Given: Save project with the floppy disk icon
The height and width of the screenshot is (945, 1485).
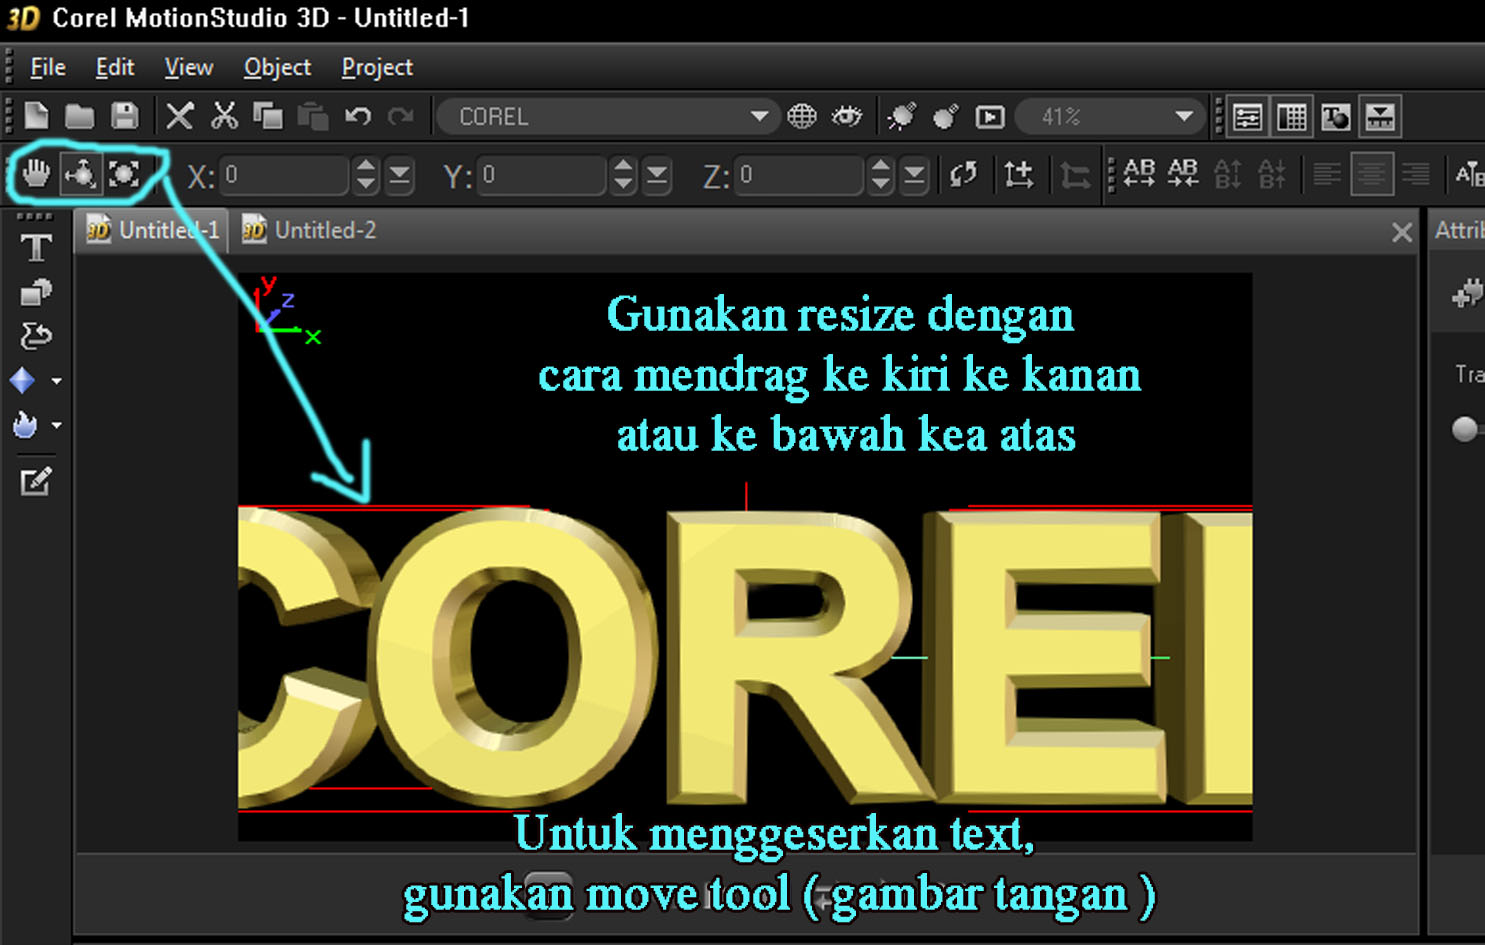Looking at the screenshot, I should (x=124, y=116).
